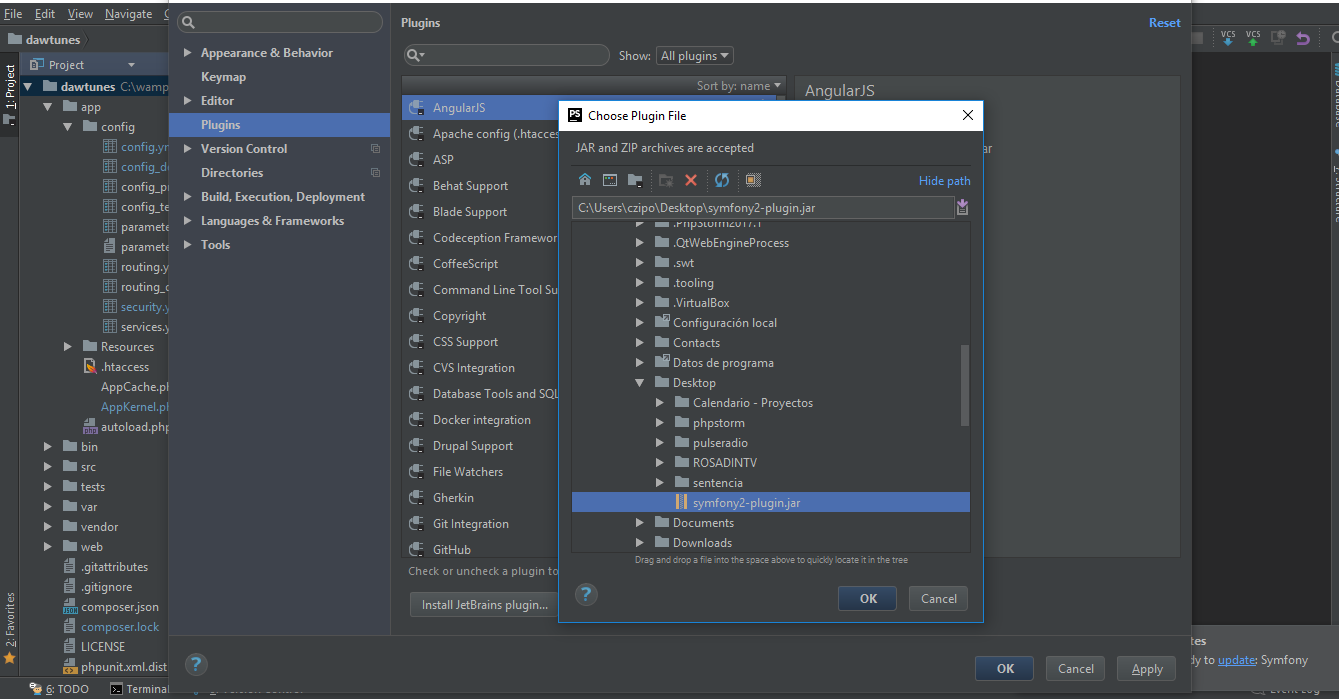Open help in Settings dialog

coord(196,664)
